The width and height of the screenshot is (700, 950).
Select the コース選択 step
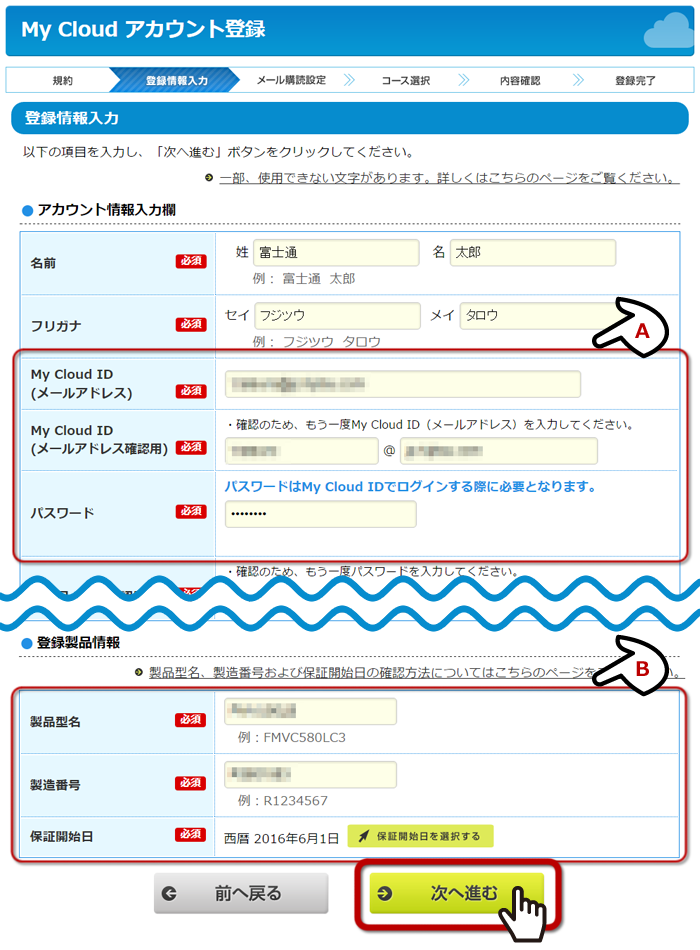pyautogui.click(x=406, y=80)
